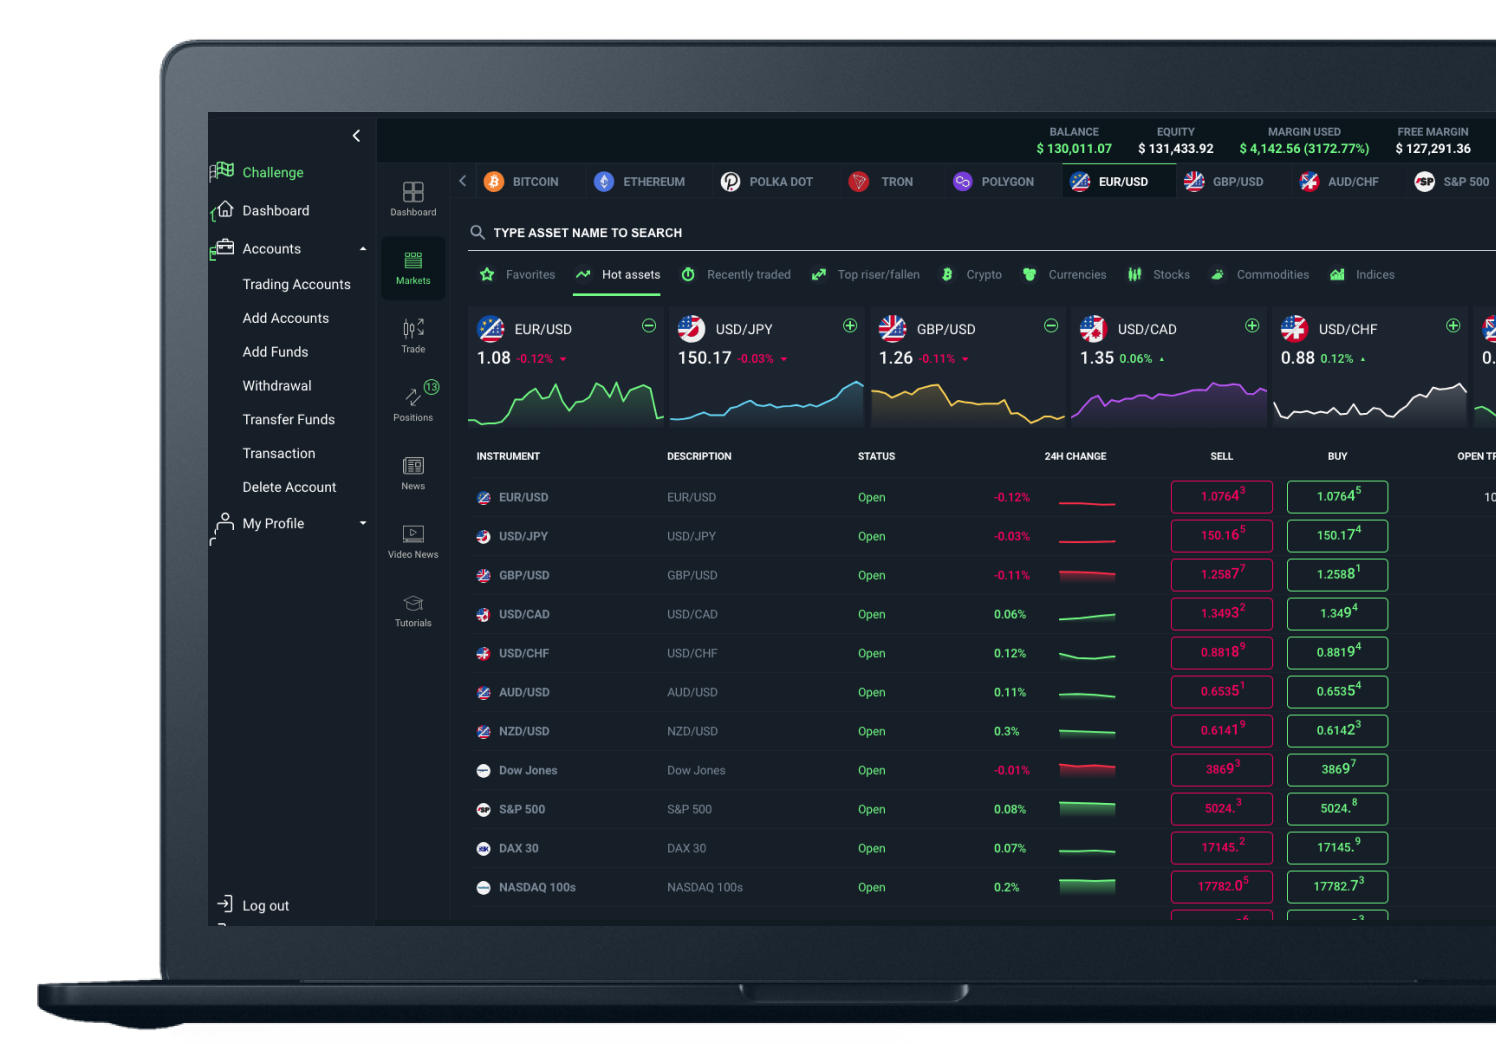Click the search magnifier icon
This screenshot has width=1496, height=1044.
pos(477,232)
